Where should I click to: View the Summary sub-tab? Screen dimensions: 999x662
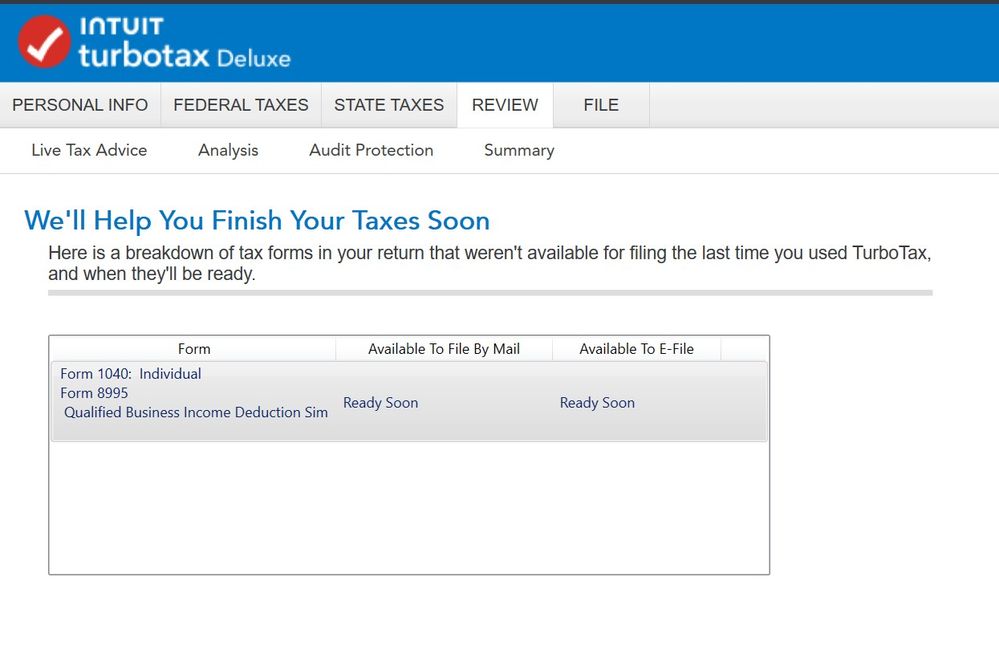click(519, 150)
